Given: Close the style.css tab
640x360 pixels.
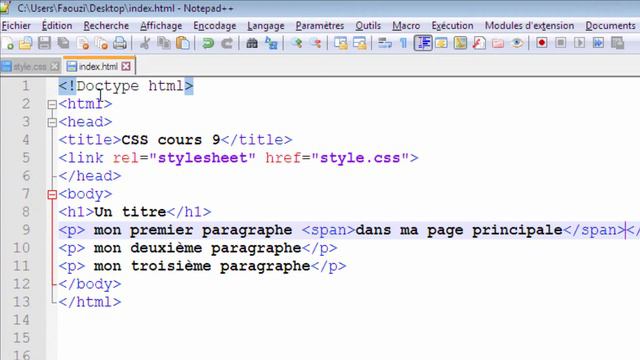Looking at the screenshot, I should coord(55,67).
